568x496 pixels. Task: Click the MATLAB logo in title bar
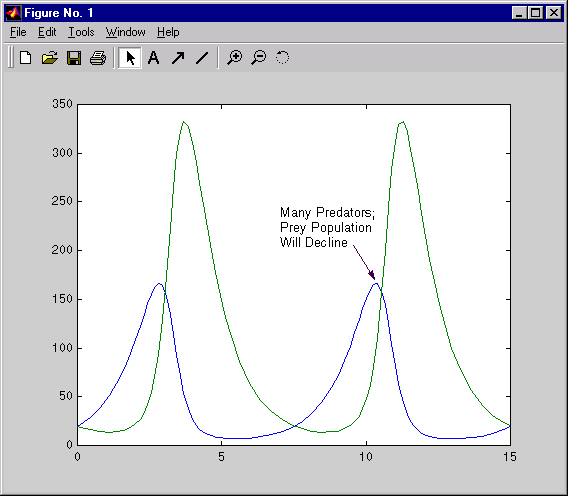click(13, 13)
